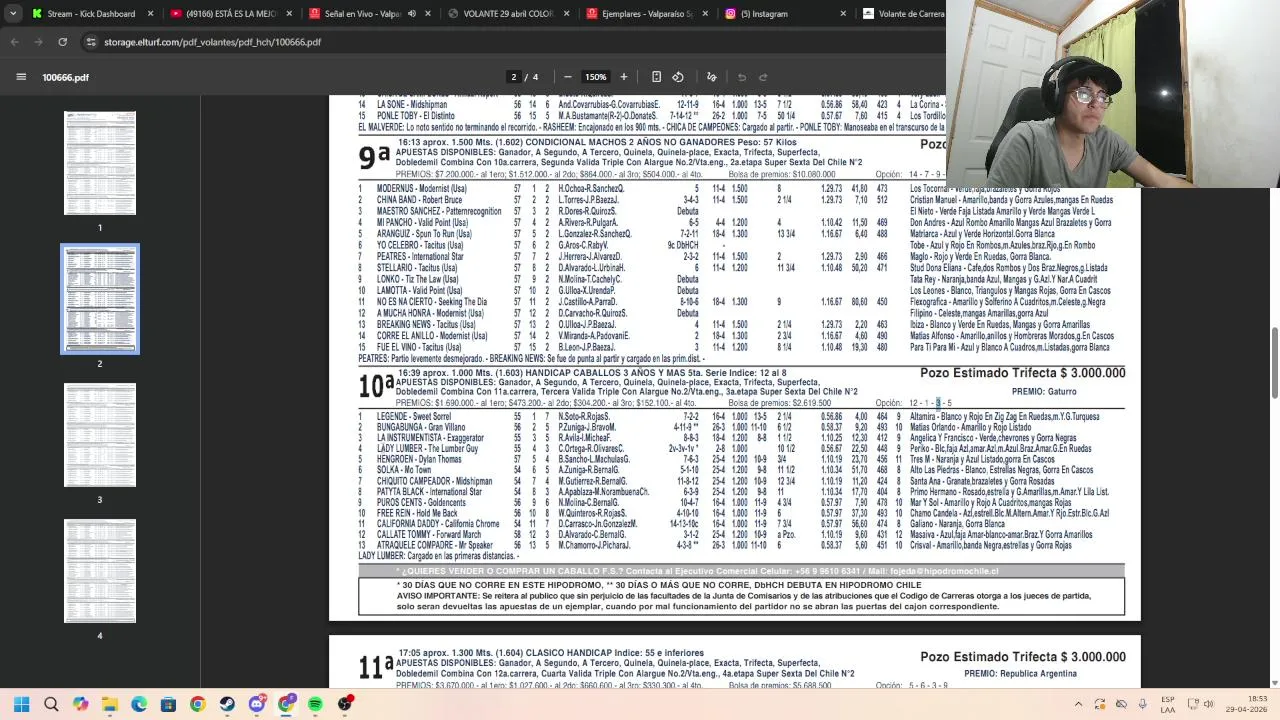Open Spotify from the taskbar
This screenshot has width=1280, height=720.
[x=315, y=704]
